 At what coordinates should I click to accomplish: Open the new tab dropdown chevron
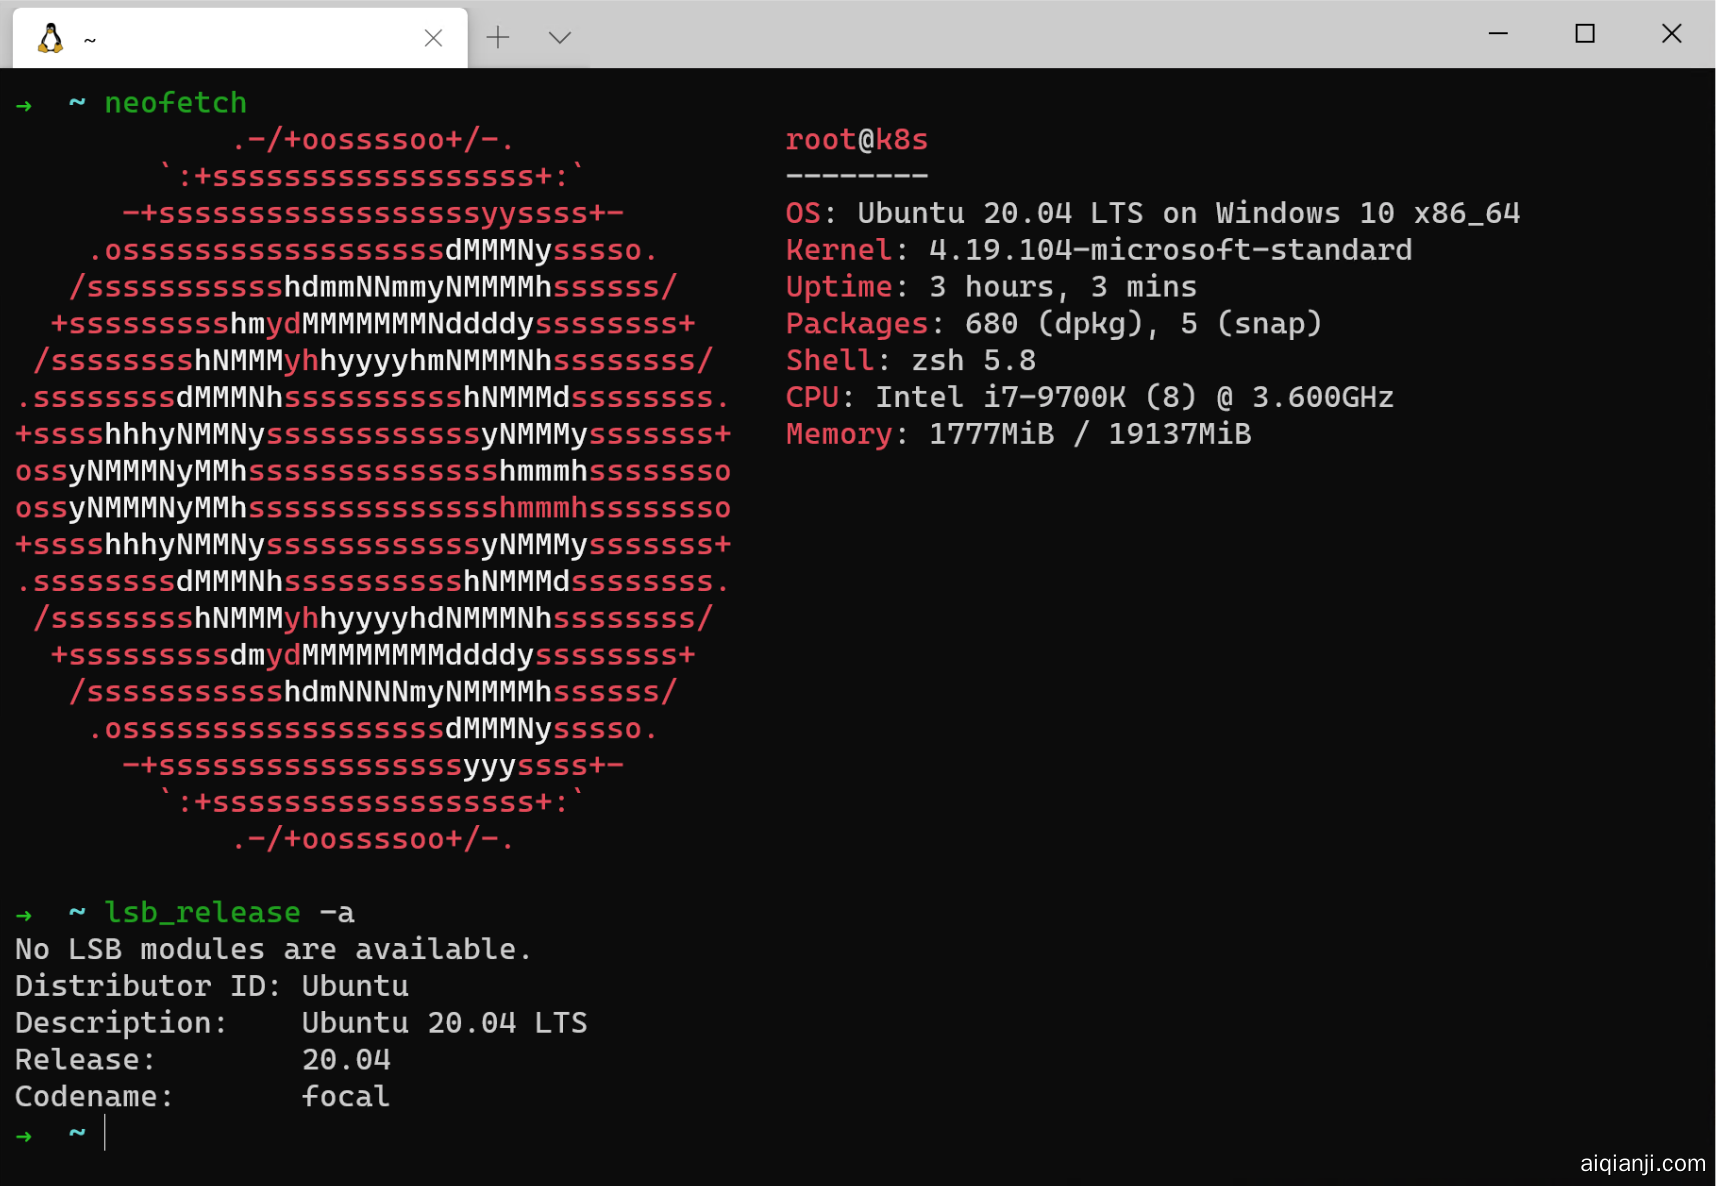pos(559,37)
